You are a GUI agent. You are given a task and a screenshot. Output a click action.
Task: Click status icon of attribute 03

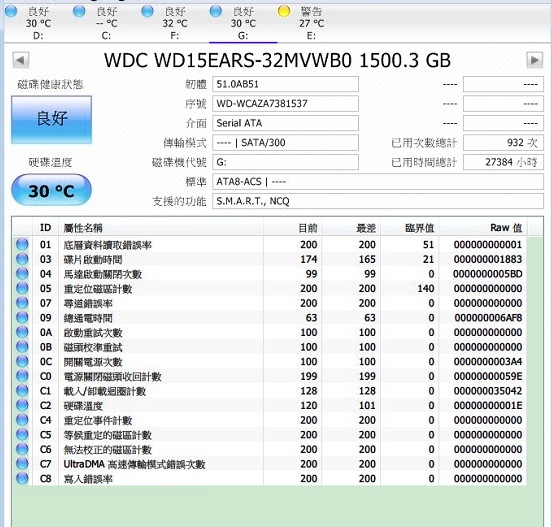click(x=22, y=259)
